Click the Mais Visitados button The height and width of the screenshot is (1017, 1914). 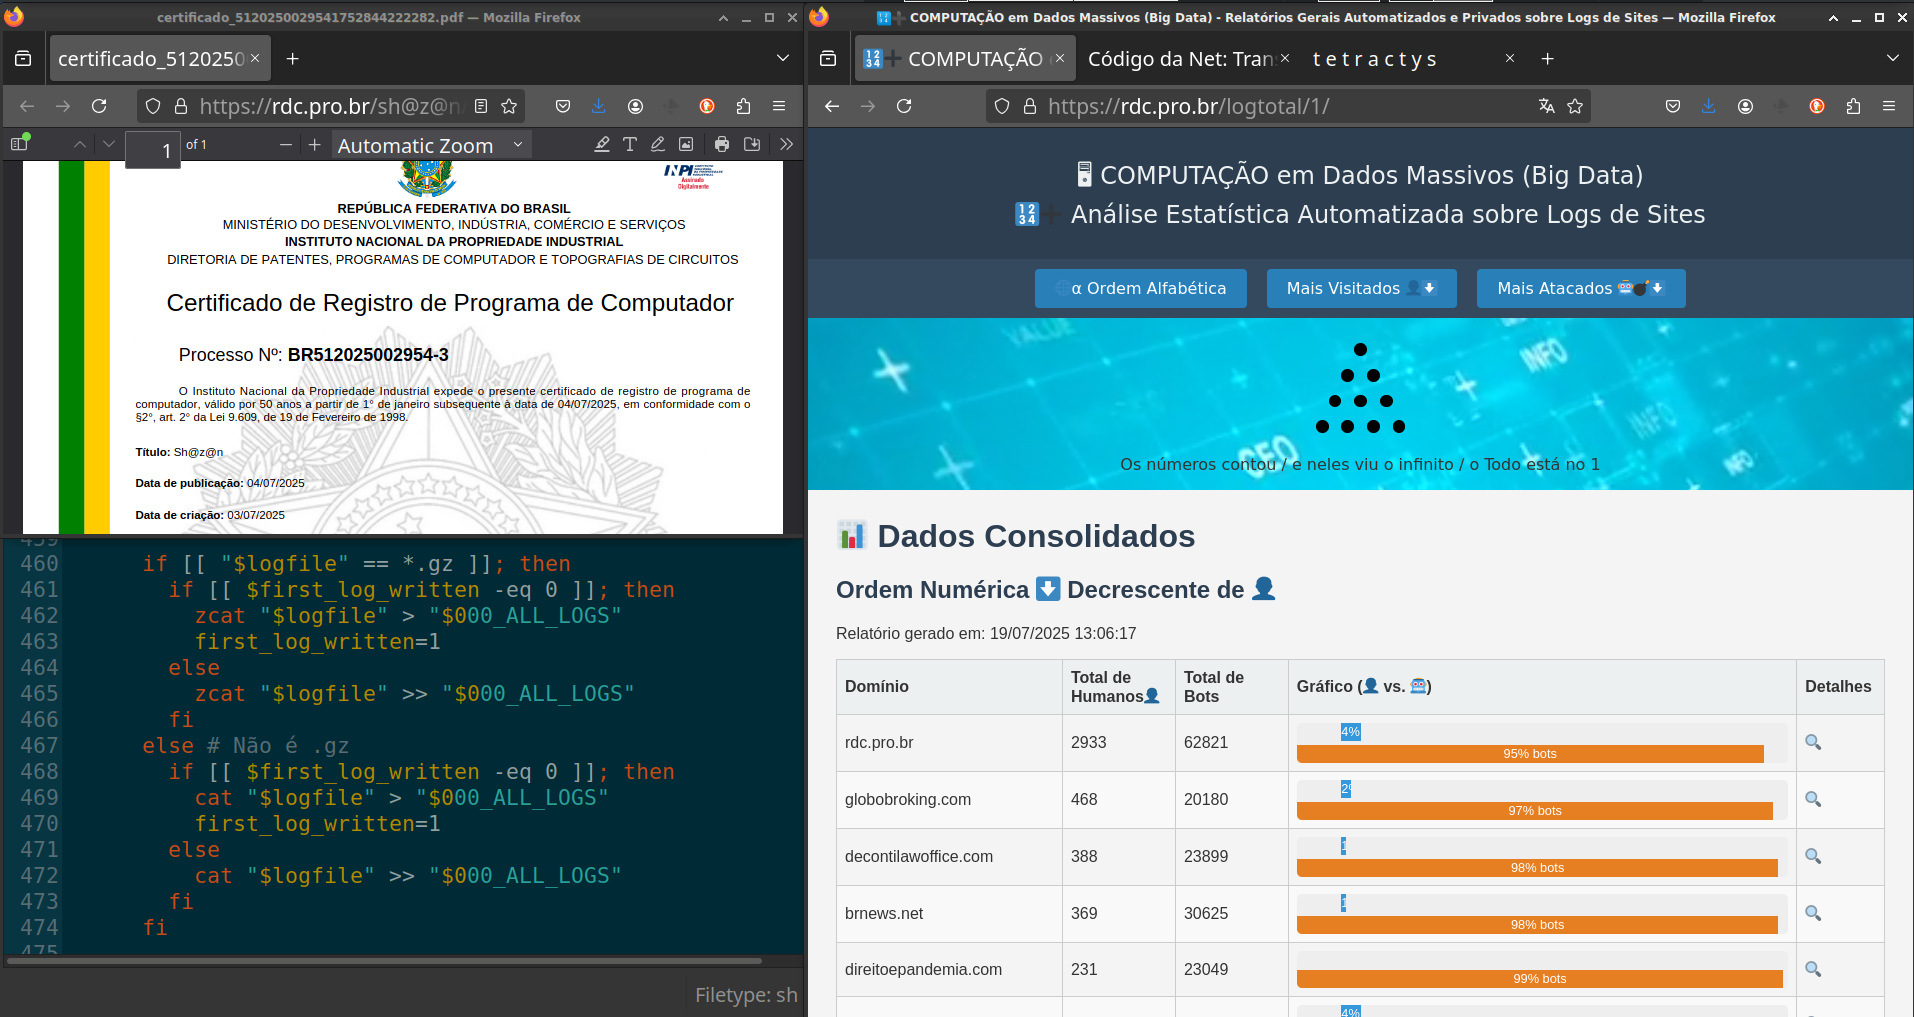[1361, 288]
